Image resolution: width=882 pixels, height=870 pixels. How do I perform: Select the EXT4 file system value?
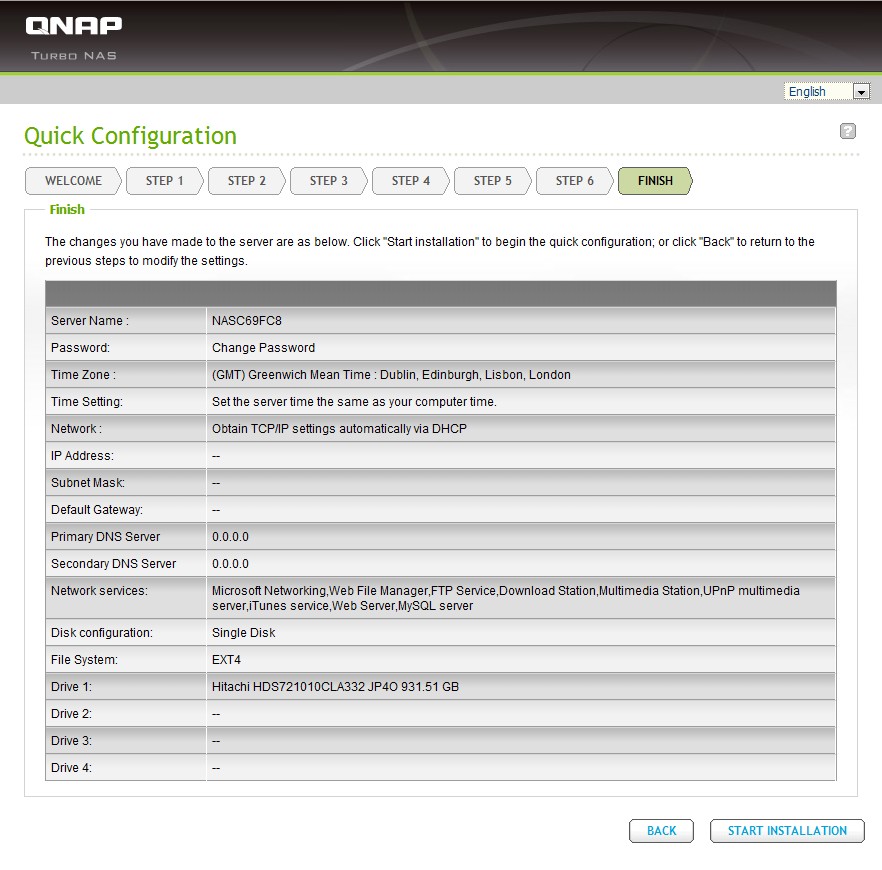point(226,660)
